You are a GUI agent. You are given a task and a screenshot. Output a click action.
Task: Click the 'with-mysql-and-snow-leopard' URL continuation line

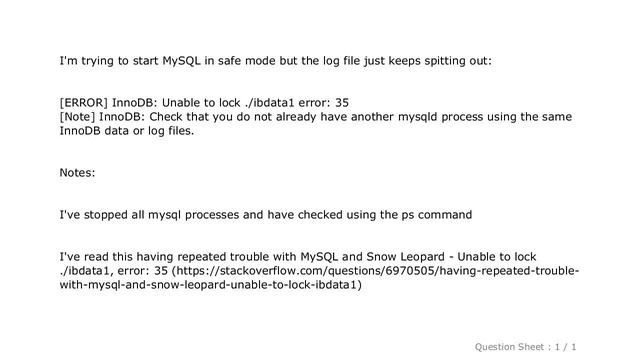click(x=211, y=284)
